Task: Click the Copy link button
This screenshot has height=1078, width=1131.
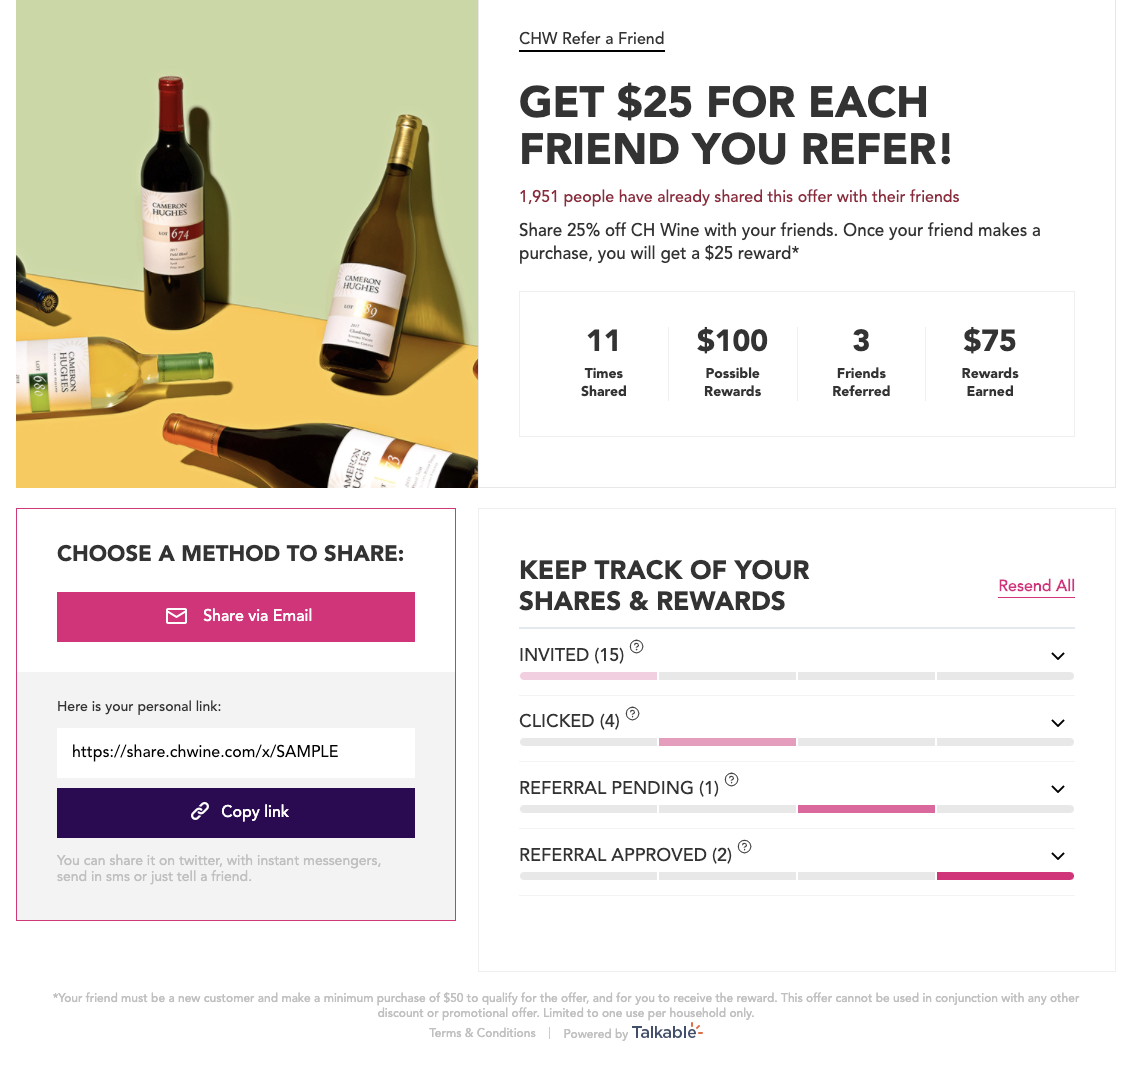Action: pos(236,813)
